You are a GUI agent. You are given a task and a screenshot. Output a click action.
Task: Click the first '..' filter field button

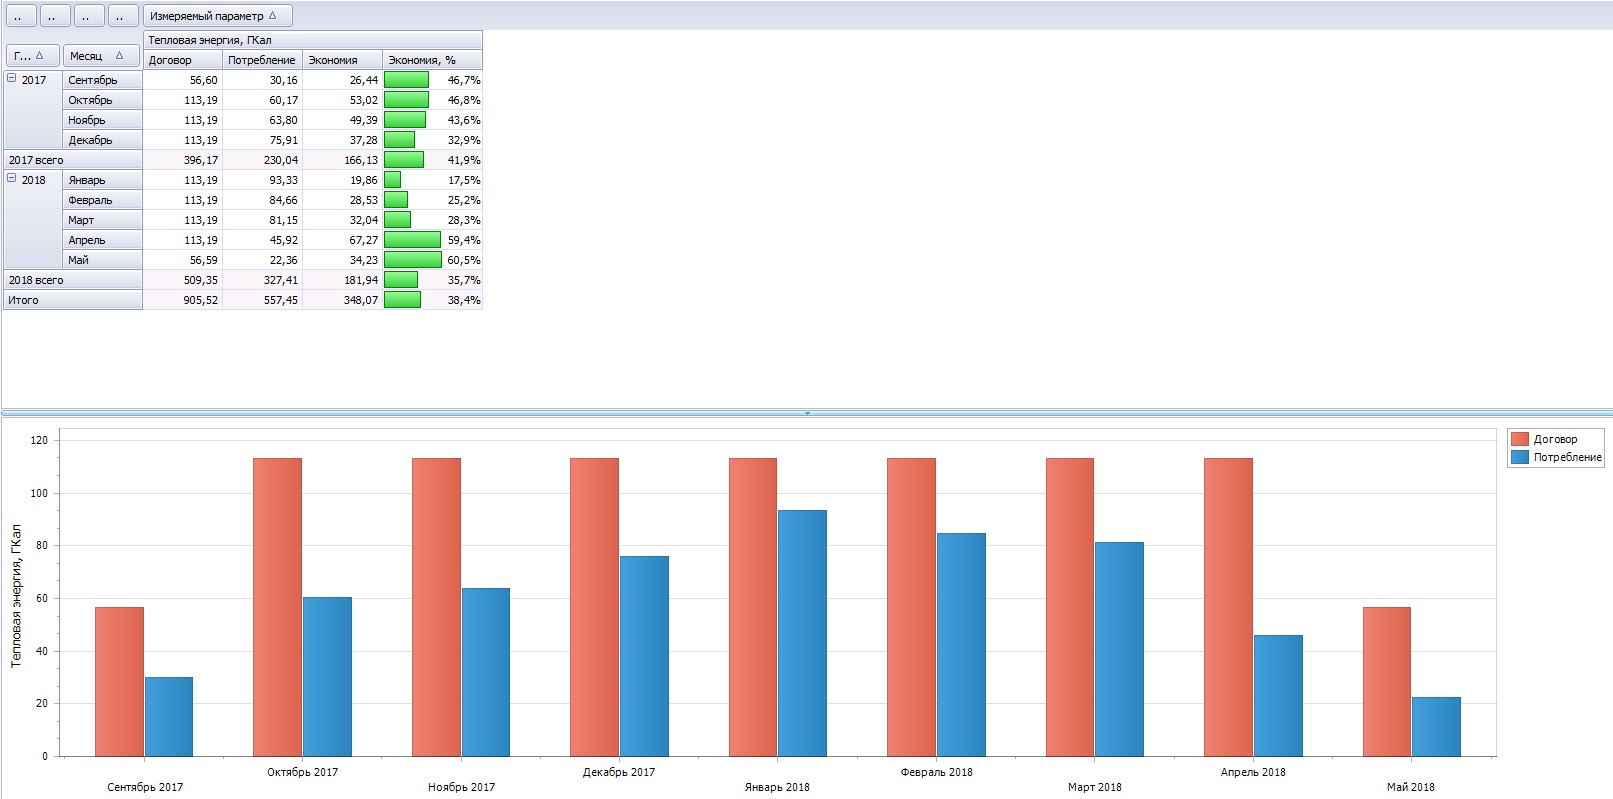19,16
